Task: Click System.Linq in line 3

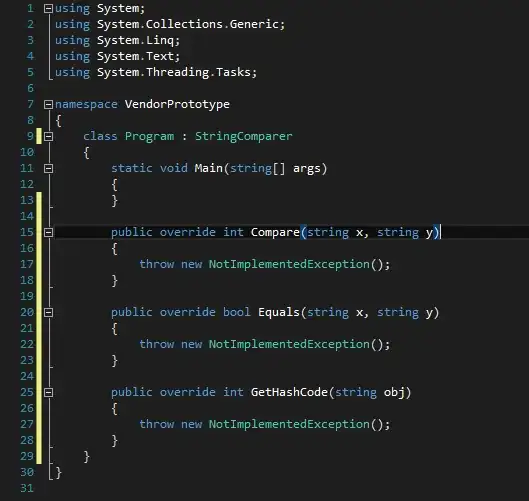Action: pyautogui.click(x=135, y=40)
